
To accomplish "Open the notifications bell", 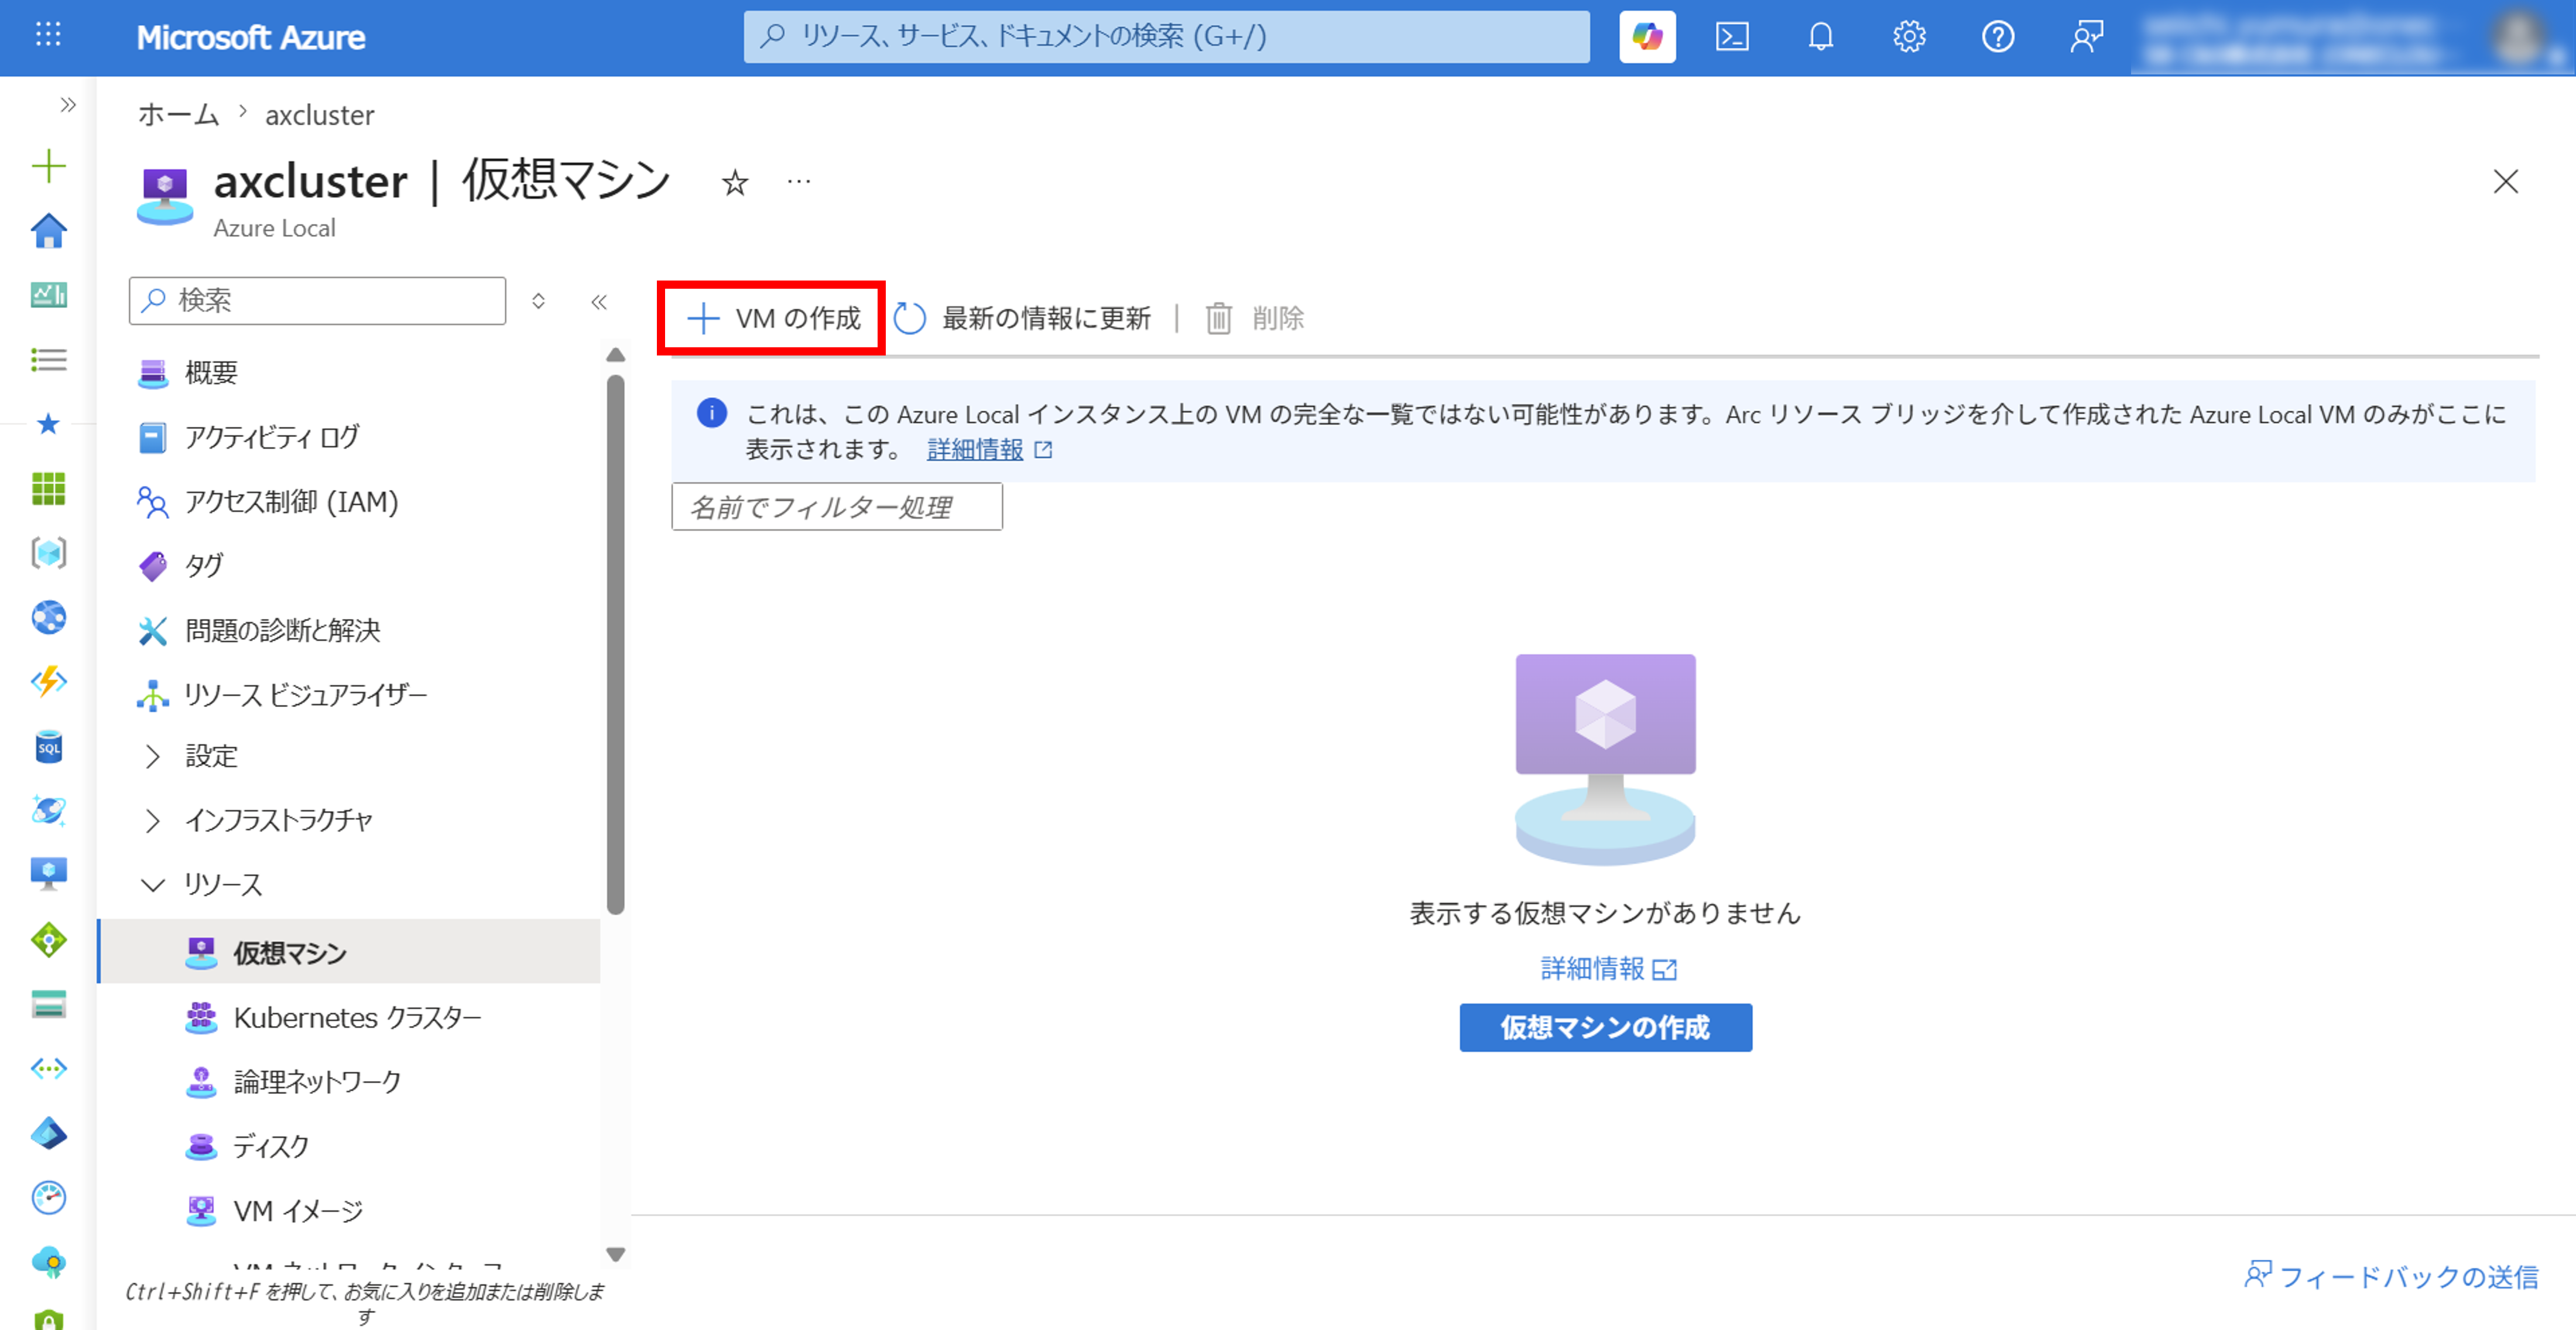I will point(1820,37).
